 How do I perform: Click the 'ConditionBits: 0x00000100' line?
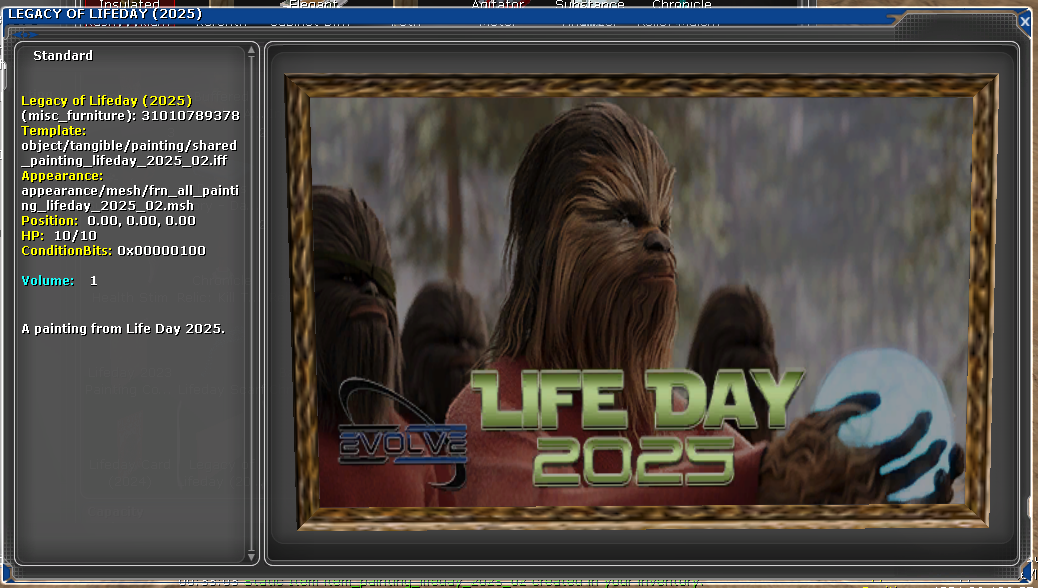click(x=113, y=251)
